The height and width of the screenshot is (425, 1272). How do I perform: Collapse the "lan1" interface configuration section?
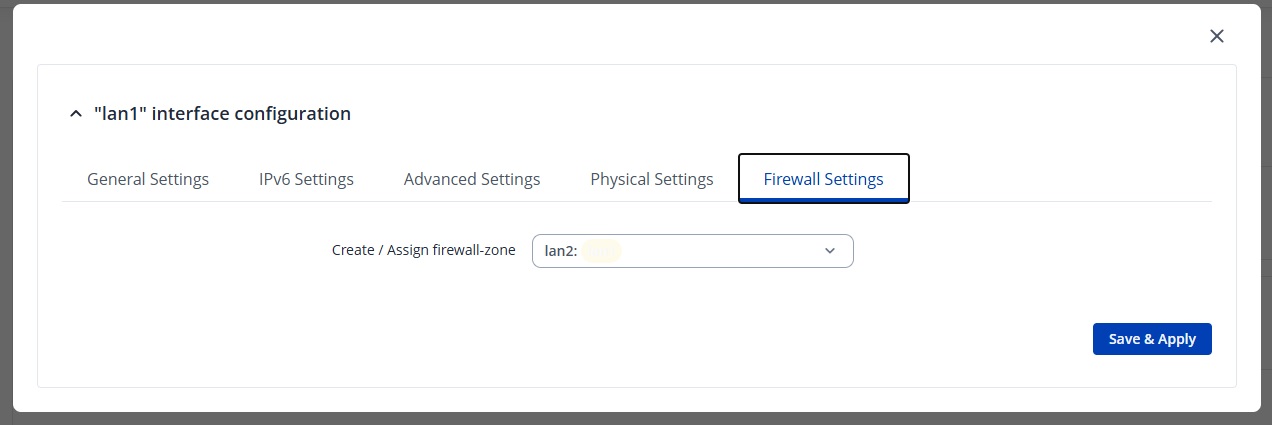click(x=75, y=114)
